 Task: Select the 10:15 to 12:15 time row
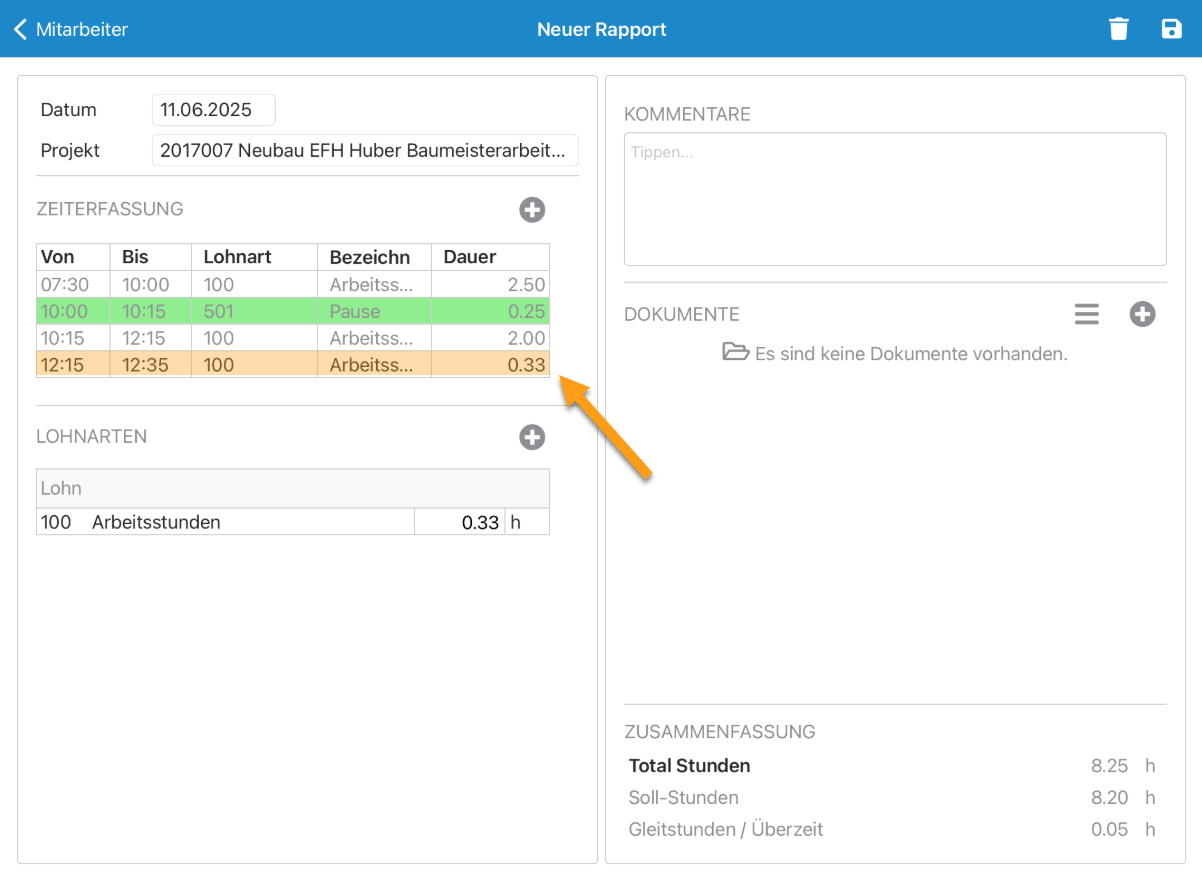click(292, 338)
